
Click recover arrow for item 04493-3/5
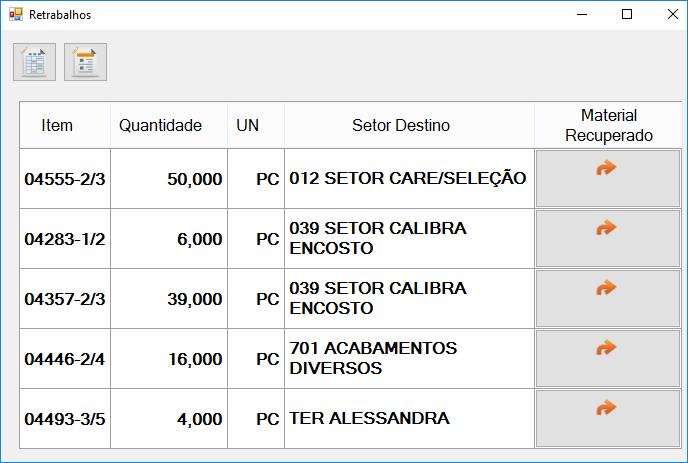point(608,419)
